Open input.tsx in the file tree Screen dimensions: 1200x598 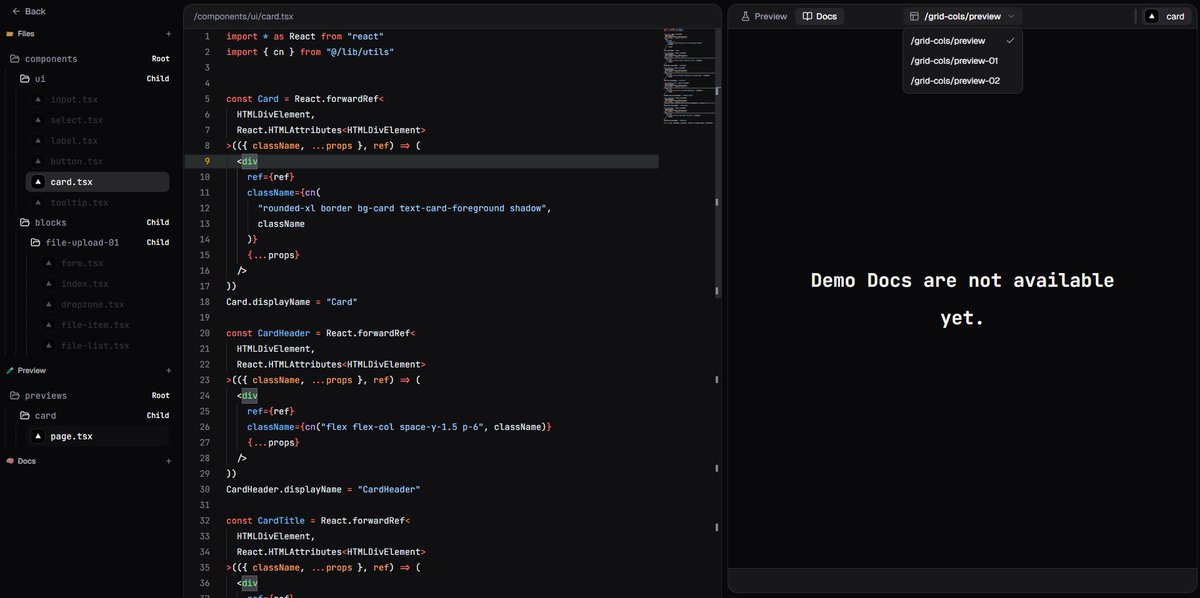point(74,99)
